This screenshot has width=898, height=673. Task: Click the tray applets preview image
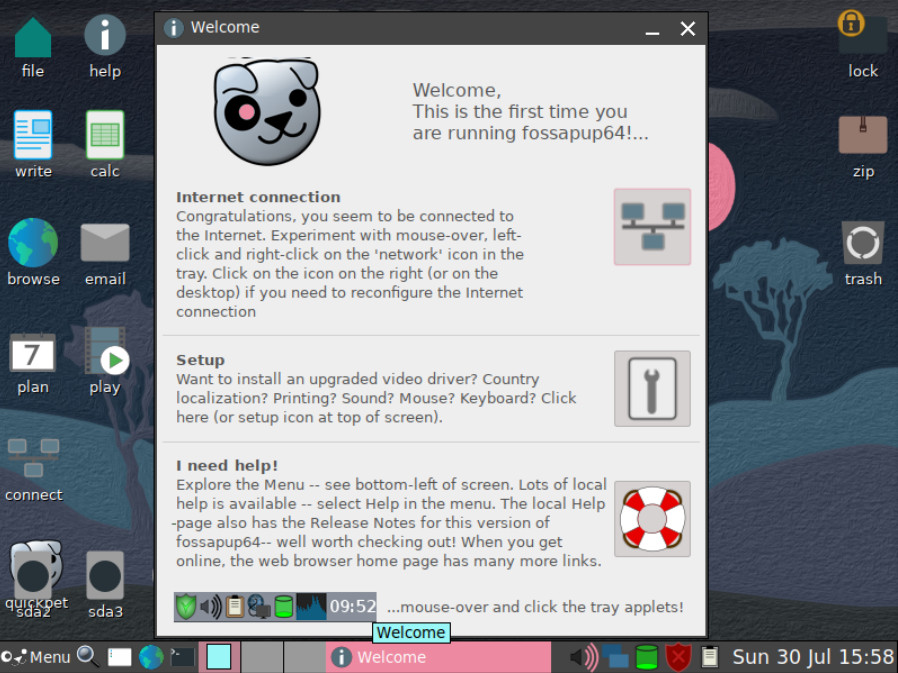tap(275, 607)
